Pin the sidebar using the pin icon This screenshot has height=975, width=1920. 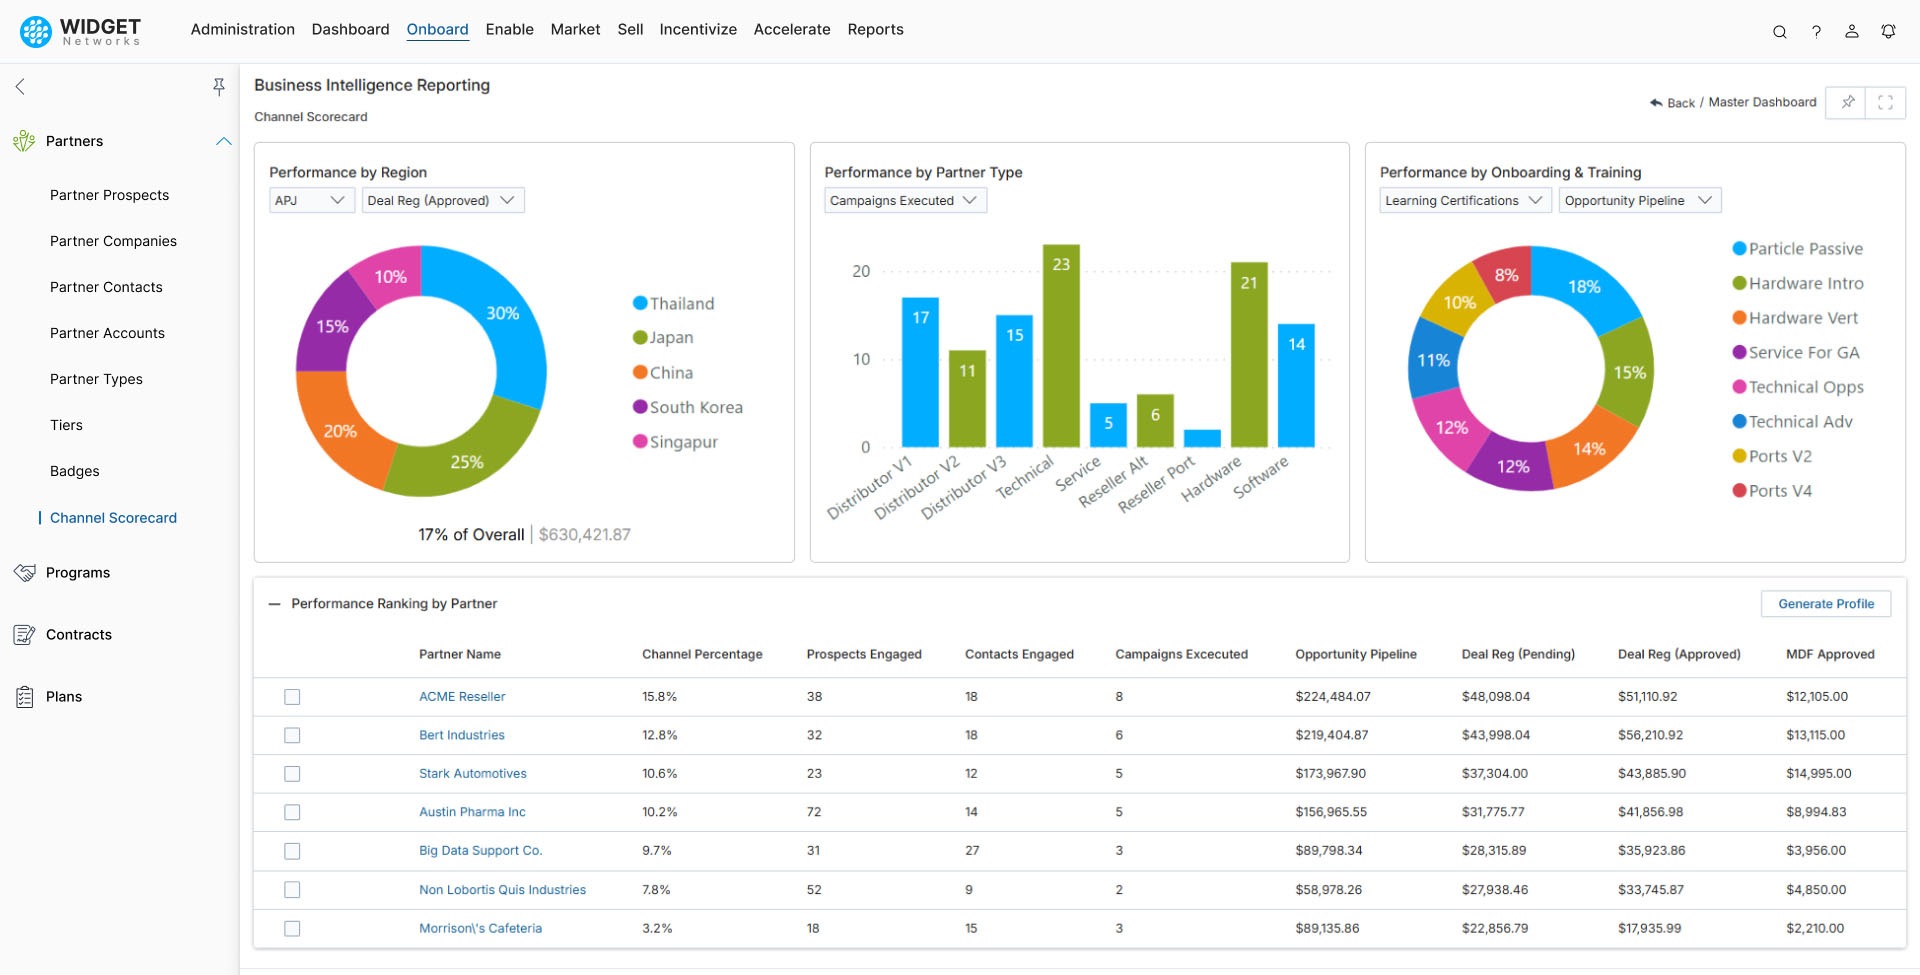[x=219, y=87]
